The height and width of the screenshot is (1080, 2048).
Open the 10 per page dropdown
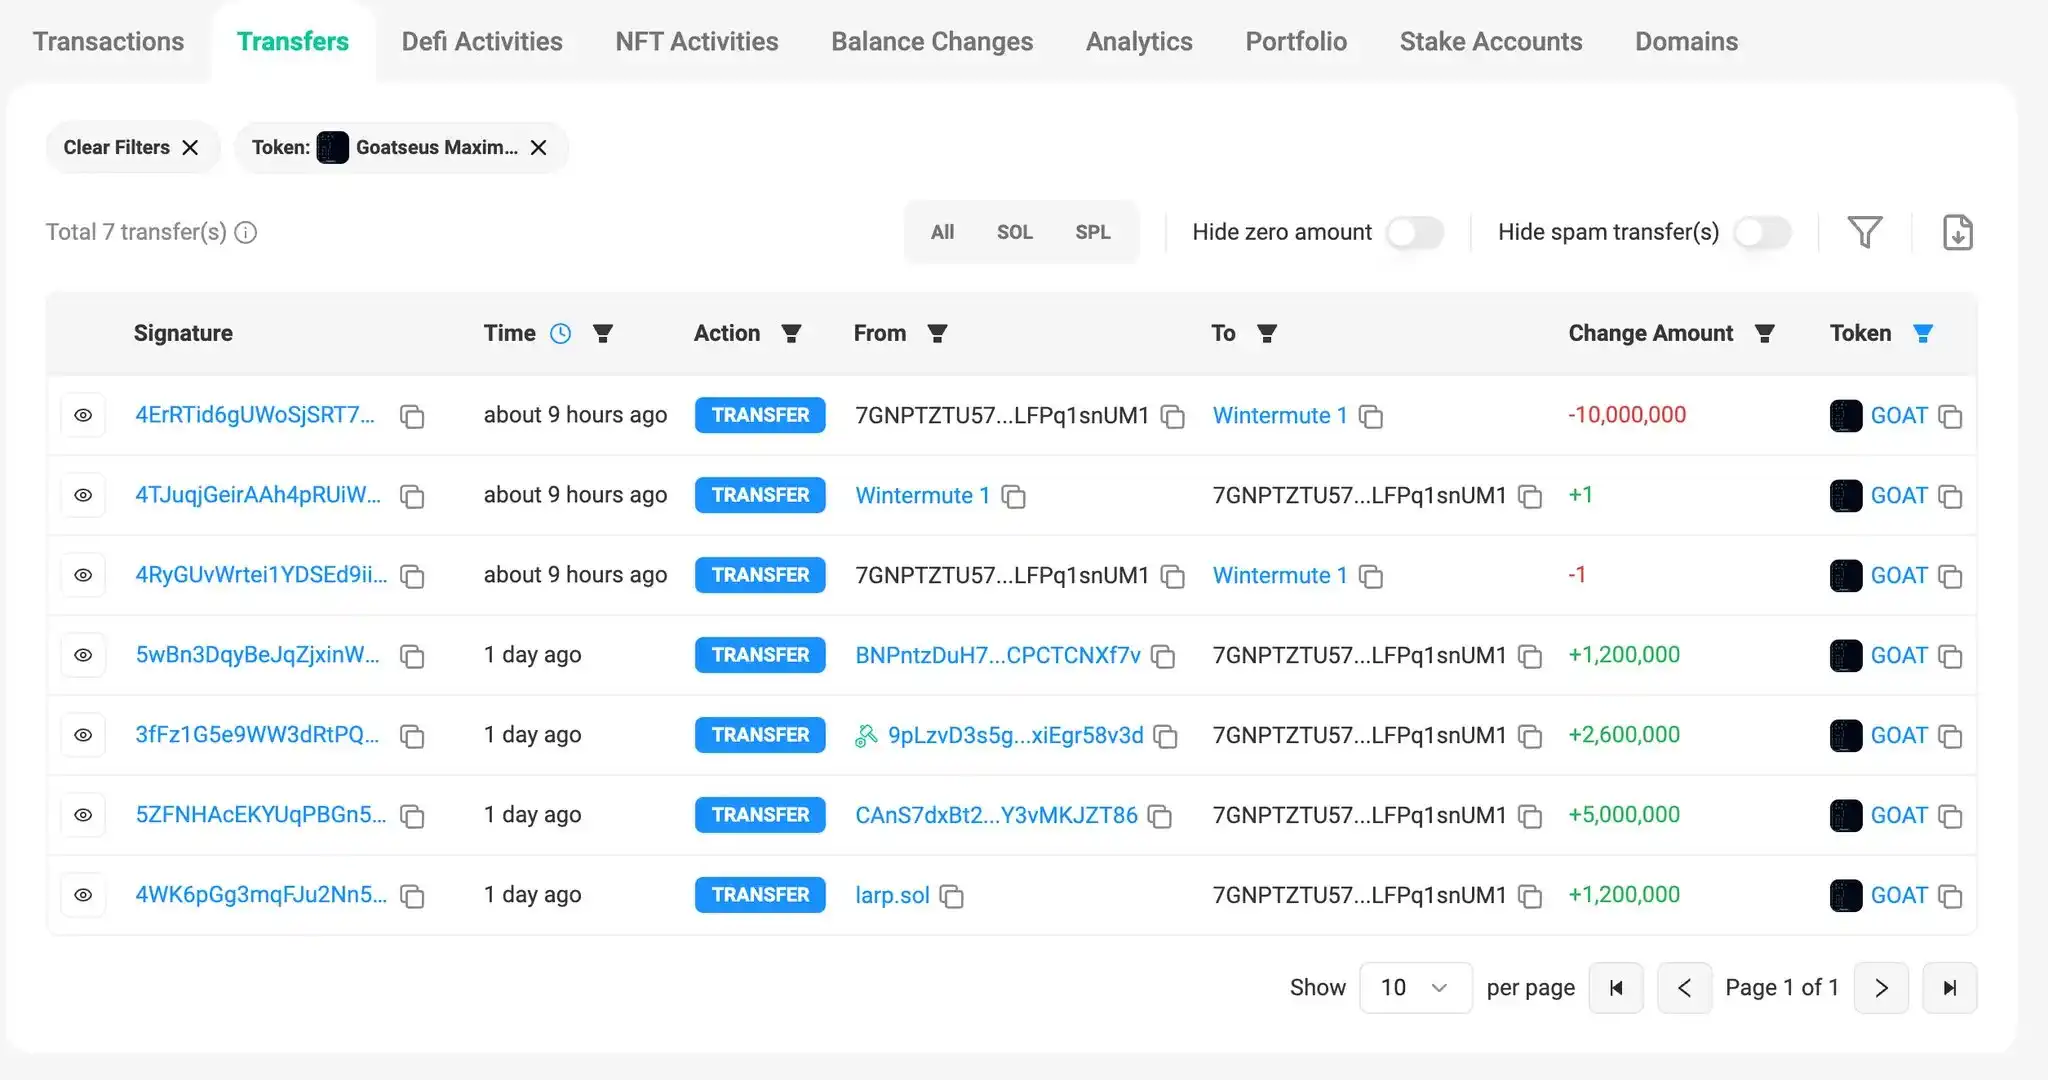tap(1414, 988)
